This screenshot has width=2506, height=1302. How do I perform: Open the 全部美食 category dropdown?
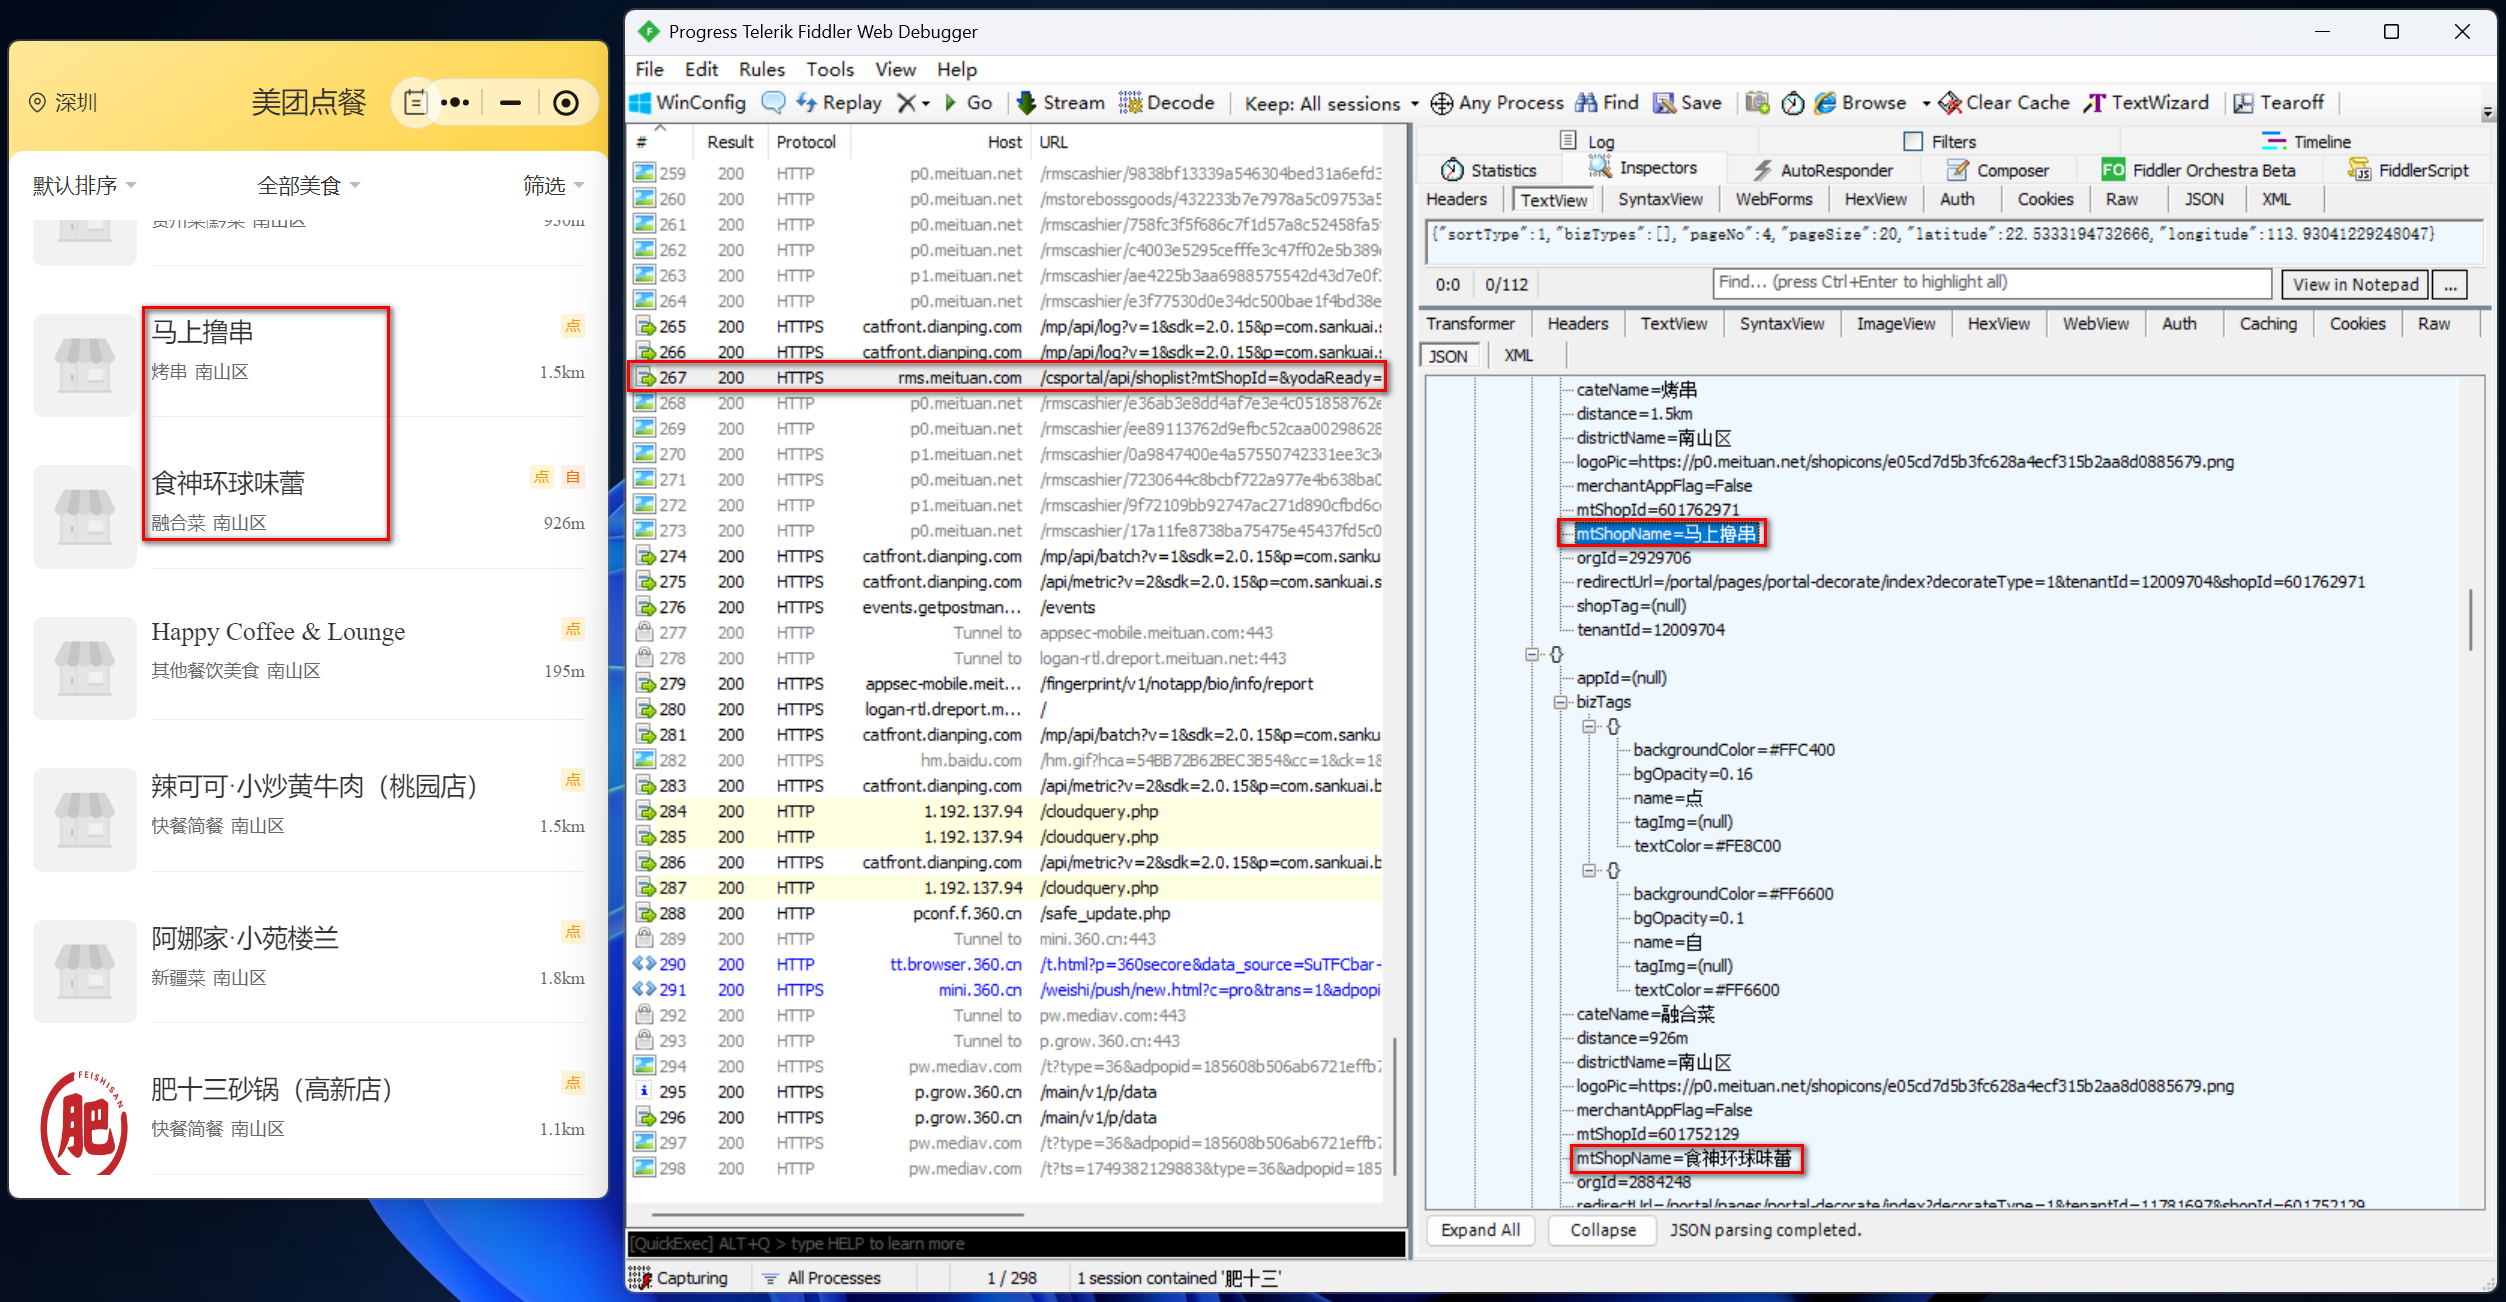click(x=308, y=186)
